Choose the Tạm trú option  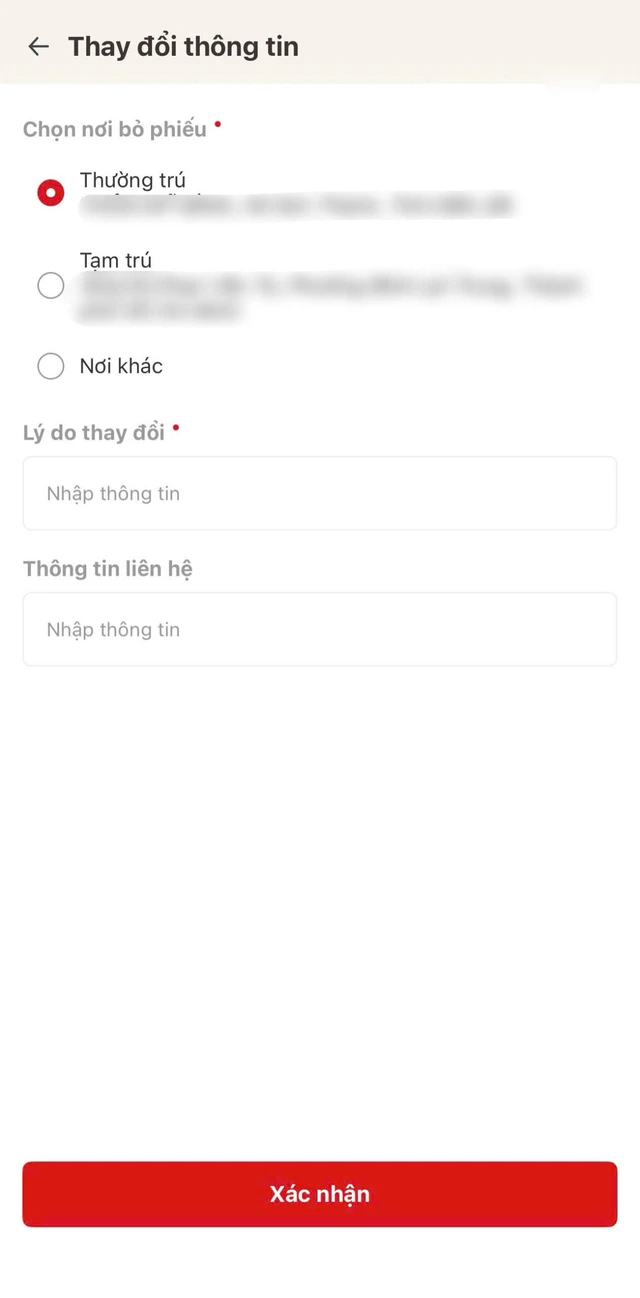click(50, 285)
